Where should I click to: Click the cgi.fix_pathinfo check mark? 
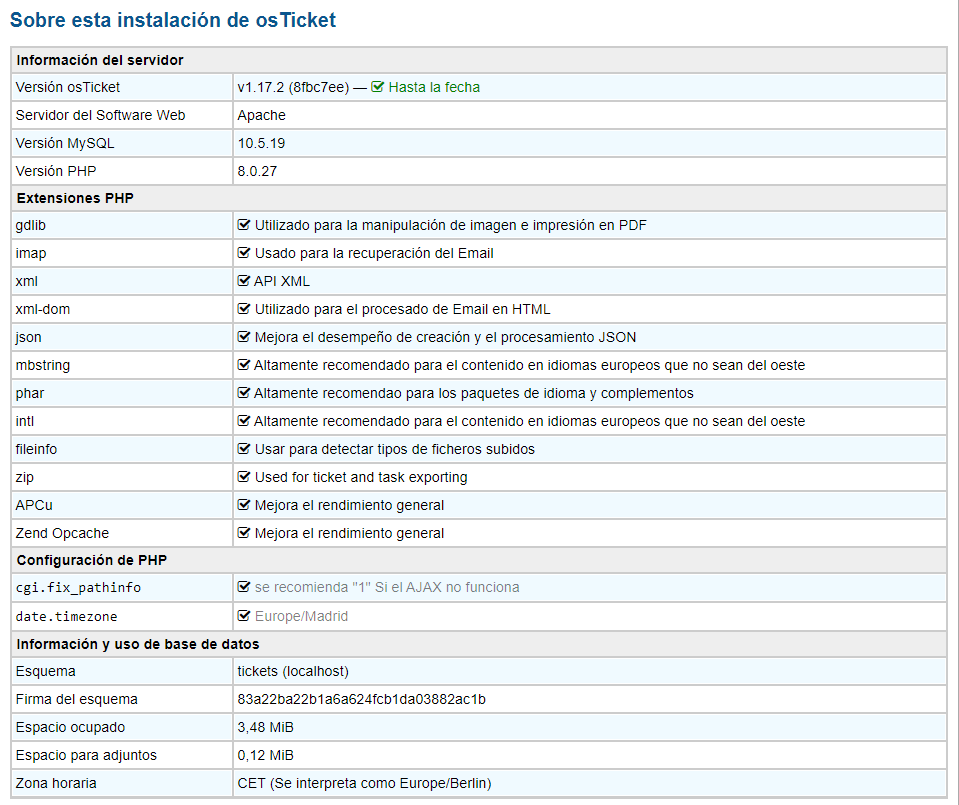(x=244, y=587)
